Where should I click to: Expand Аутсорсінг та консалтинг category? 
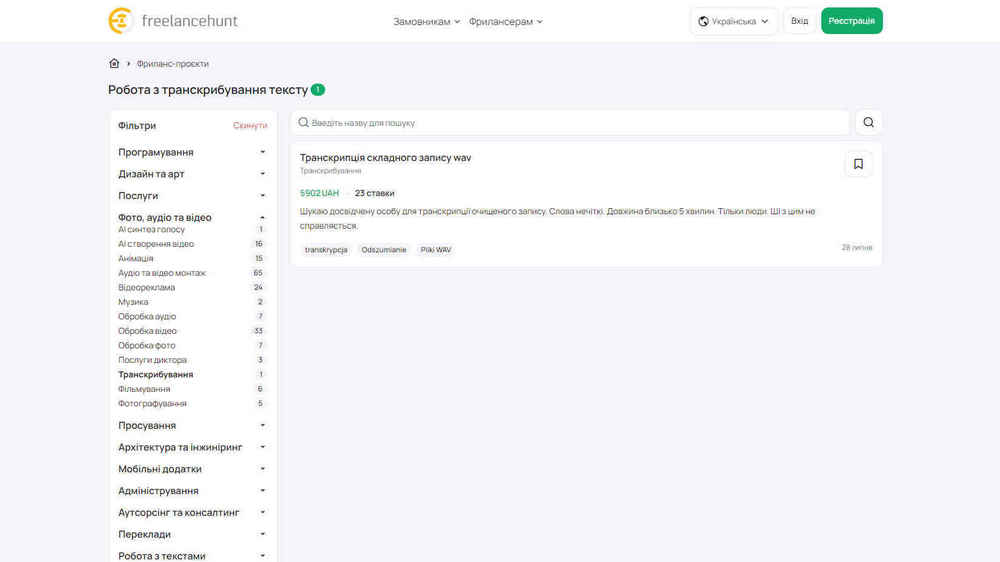click(192, 512)
